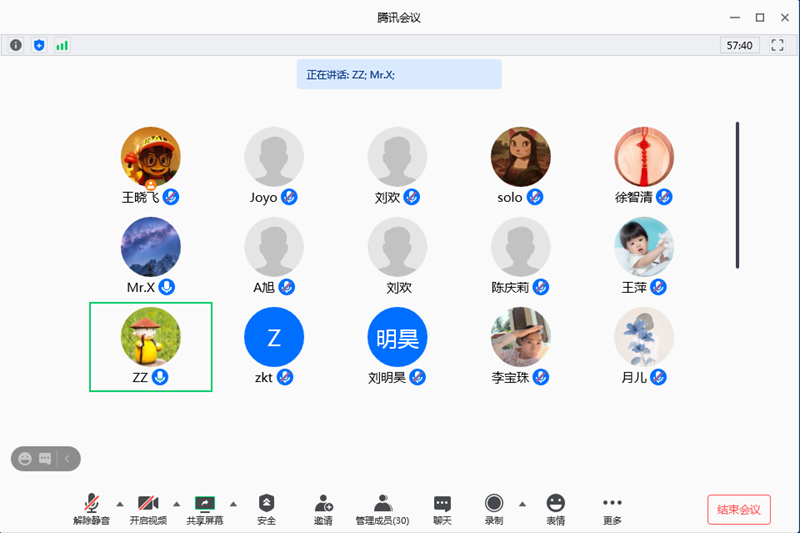Check the green network signal indicator
This screenshot has height=533, width=800.
click(x=62, y=45)
